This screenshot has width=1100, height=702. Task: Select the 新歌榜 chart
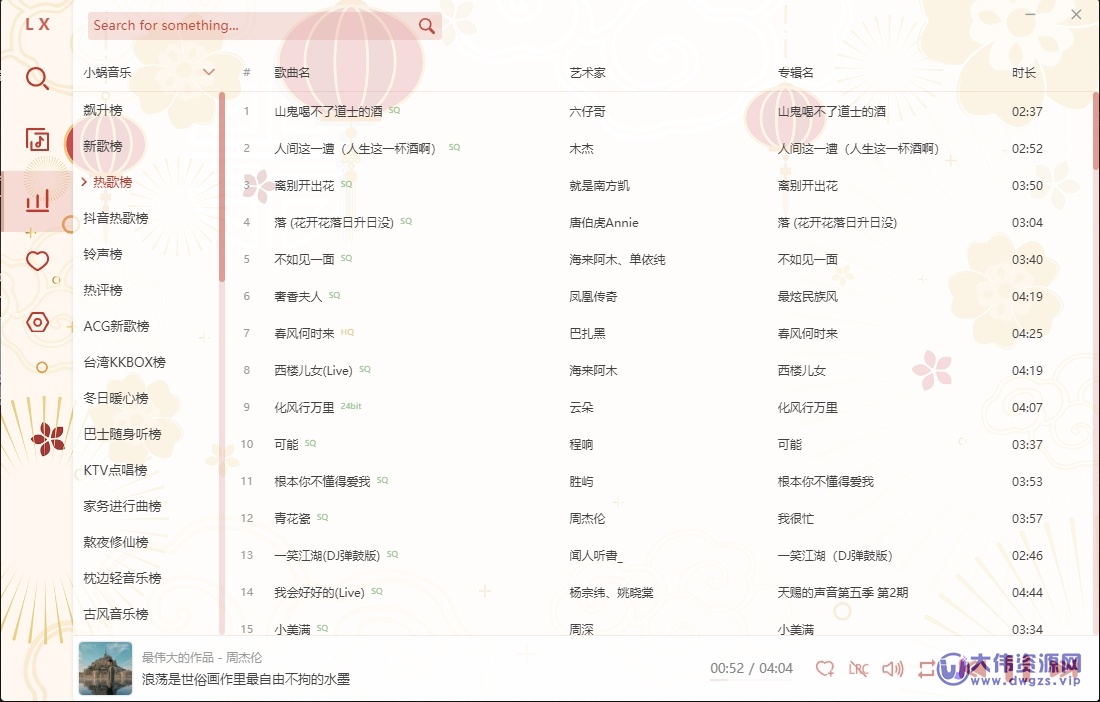pyautogui.click(x=104, y=145)
